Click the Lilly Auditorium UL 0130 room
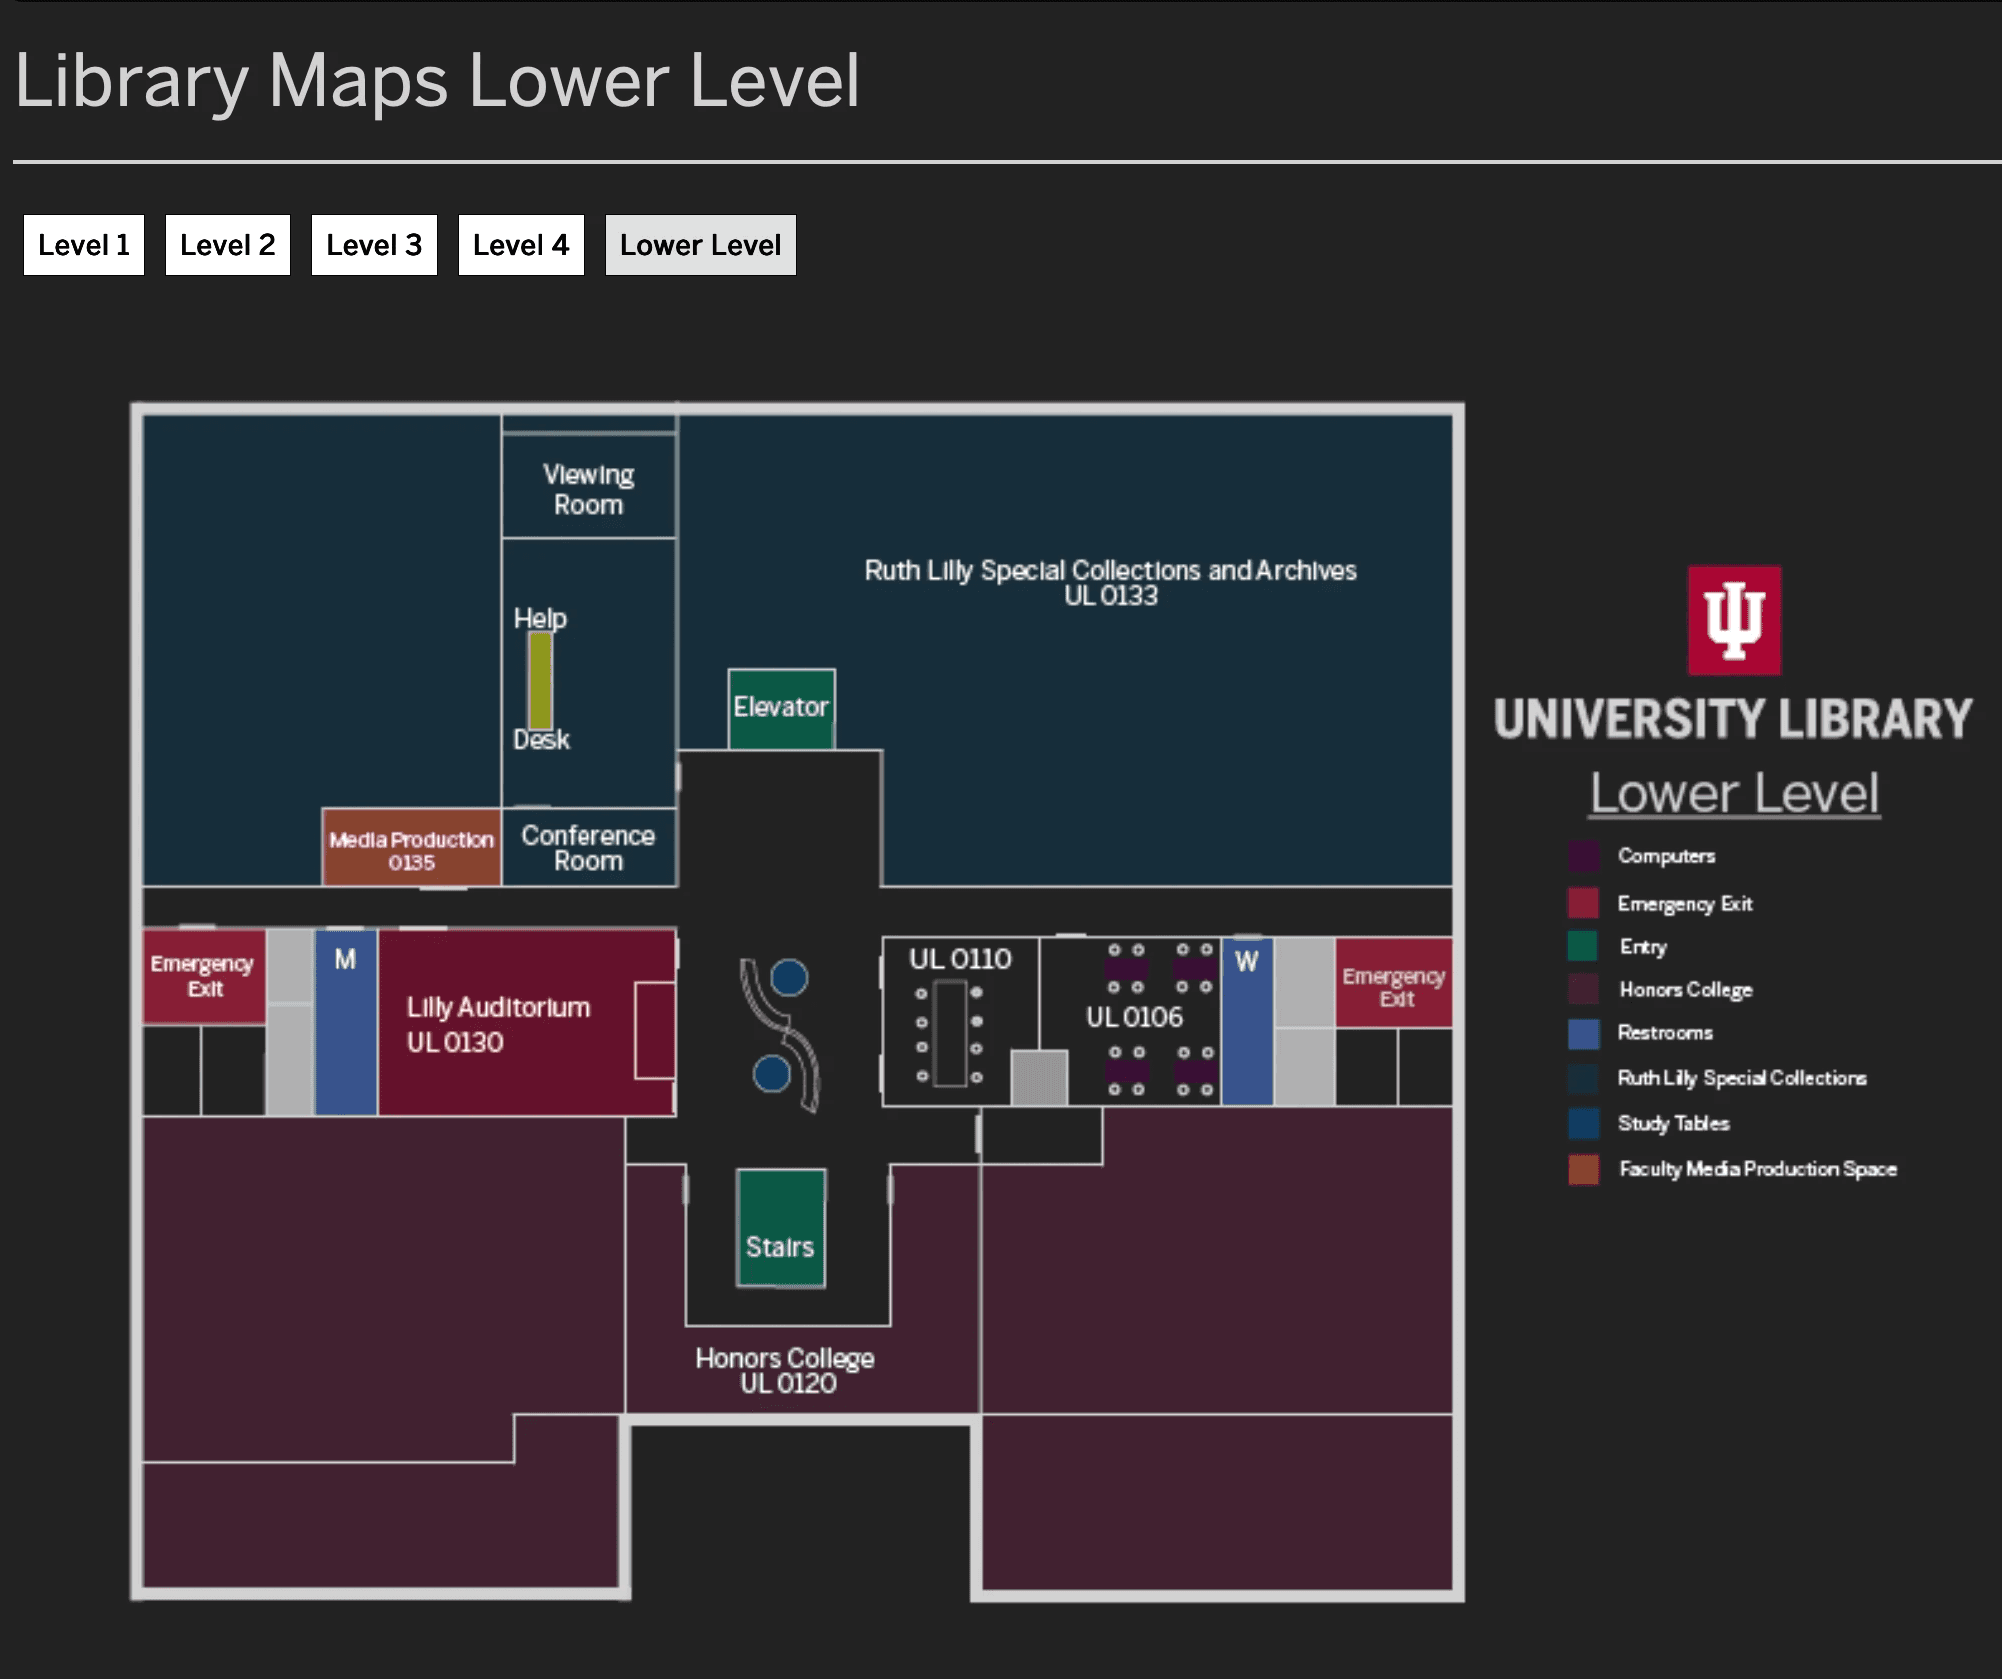 (x=497, y=1023)
